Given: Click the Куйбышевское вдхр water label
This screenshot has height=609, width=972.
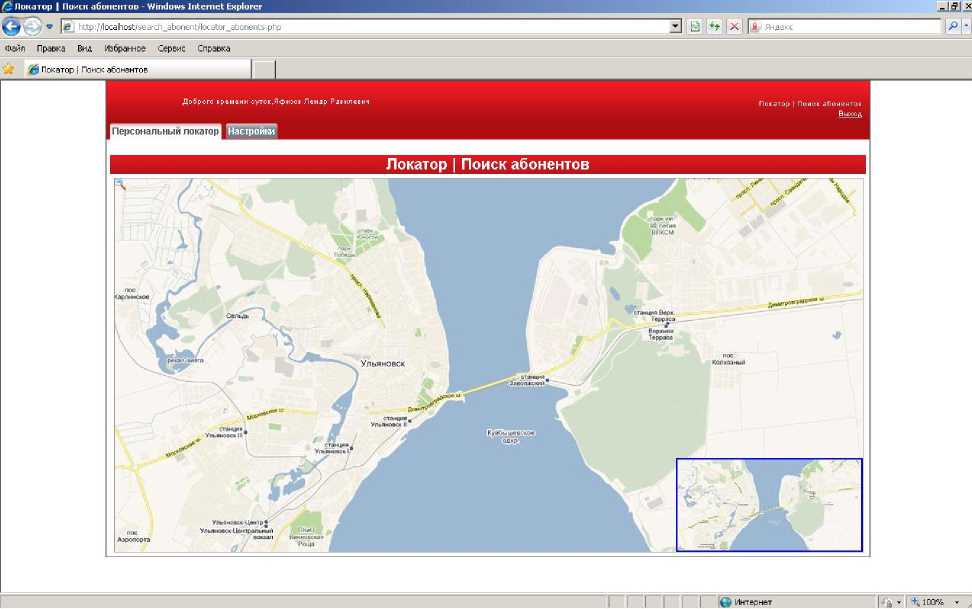Looking at the screenshot, I should pos(510,437).
